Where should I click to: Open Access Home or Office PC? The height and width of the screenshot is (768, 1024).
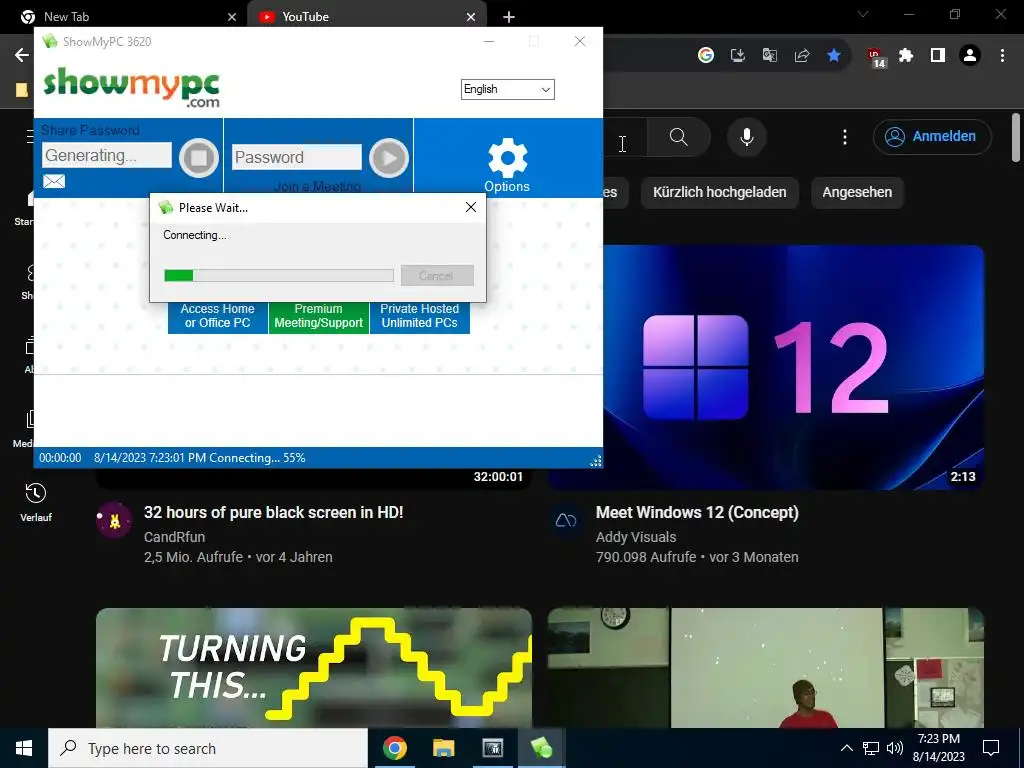click(x=217, y=316)
